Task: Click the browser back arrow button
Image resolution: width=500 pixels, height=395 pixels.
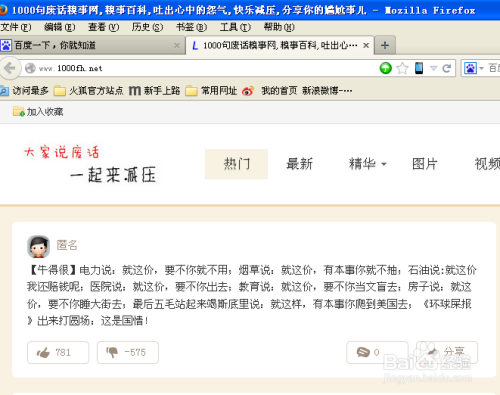Action: pos(9,68)
